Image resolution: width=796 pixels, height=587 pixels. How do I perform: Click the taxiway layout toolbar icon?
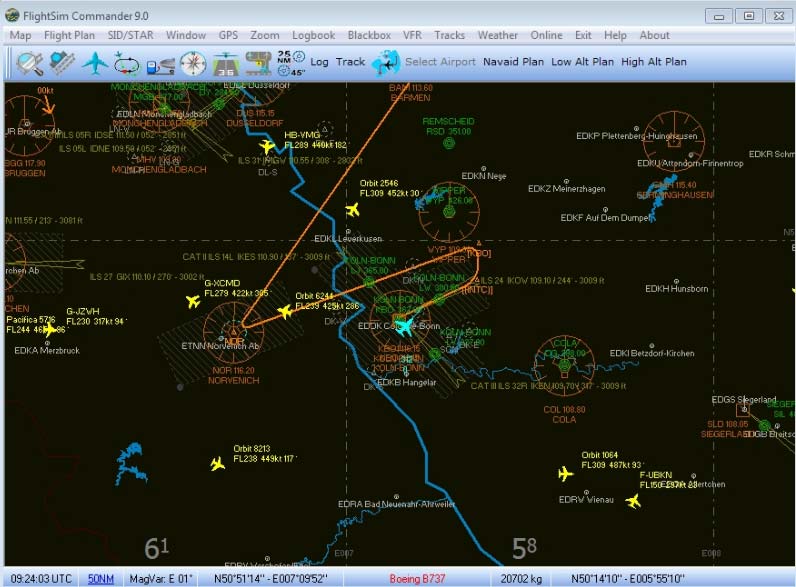258,63
